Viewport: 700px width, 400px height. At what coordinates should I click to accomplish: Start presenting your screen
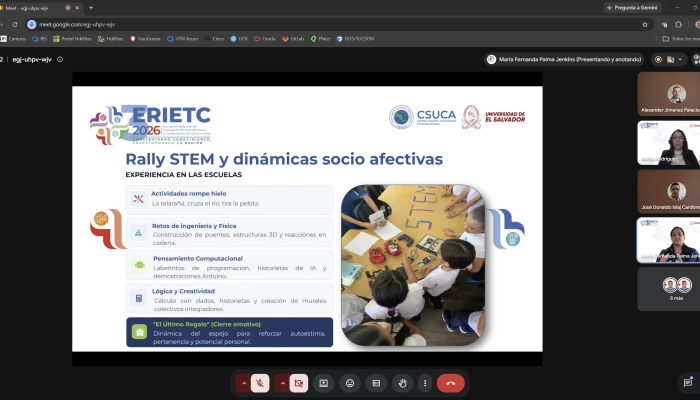tap(324, 383)
